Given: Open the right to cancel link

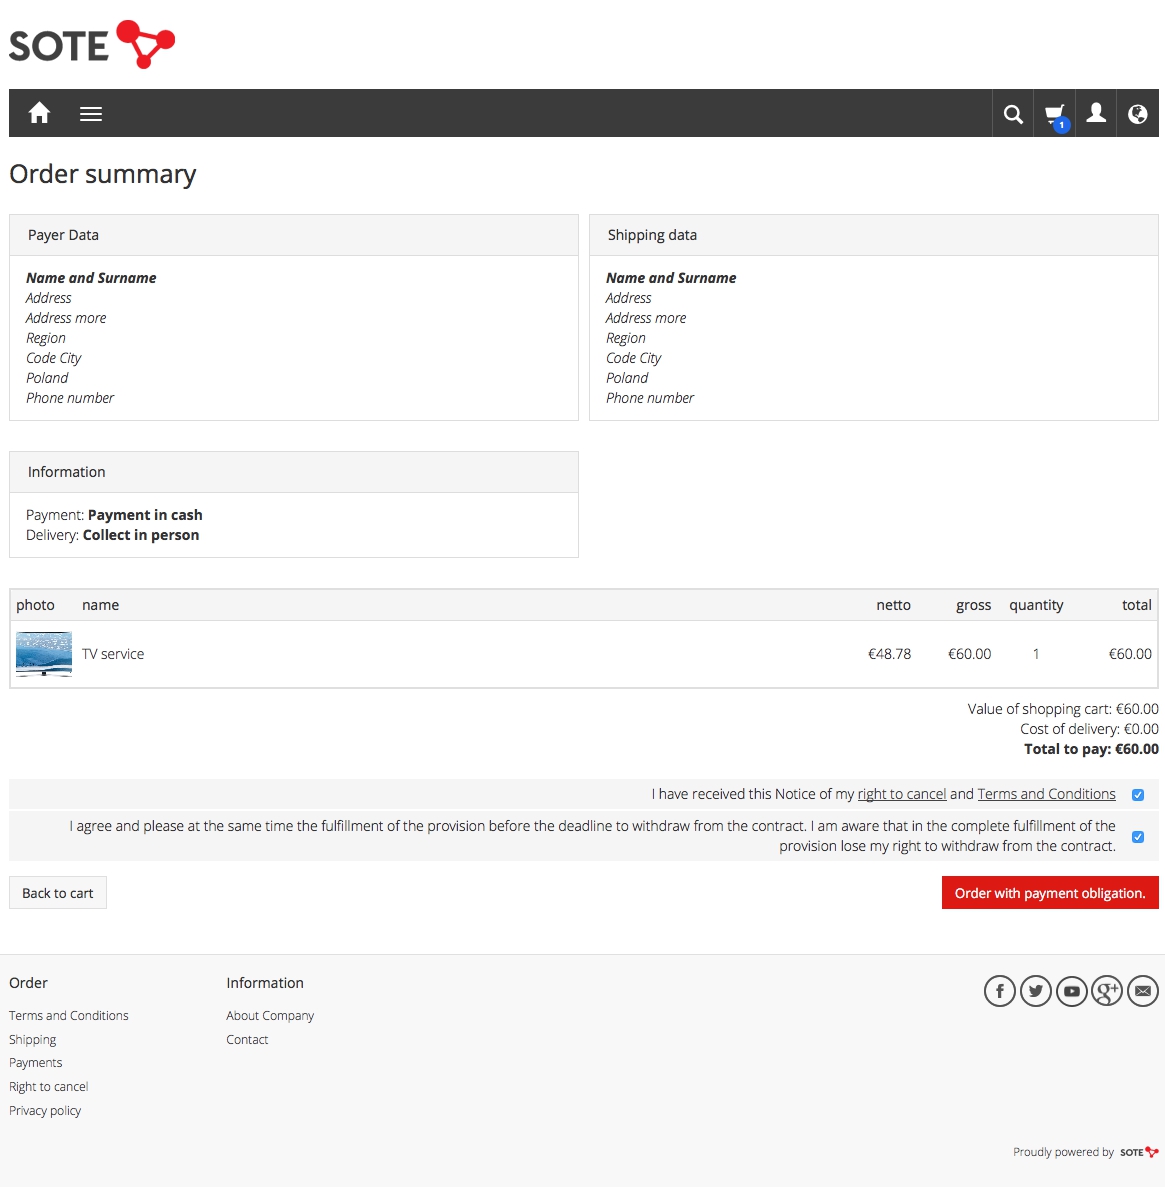Looking at the screenshot, I should pyautogui.click(x=902, y=794).
